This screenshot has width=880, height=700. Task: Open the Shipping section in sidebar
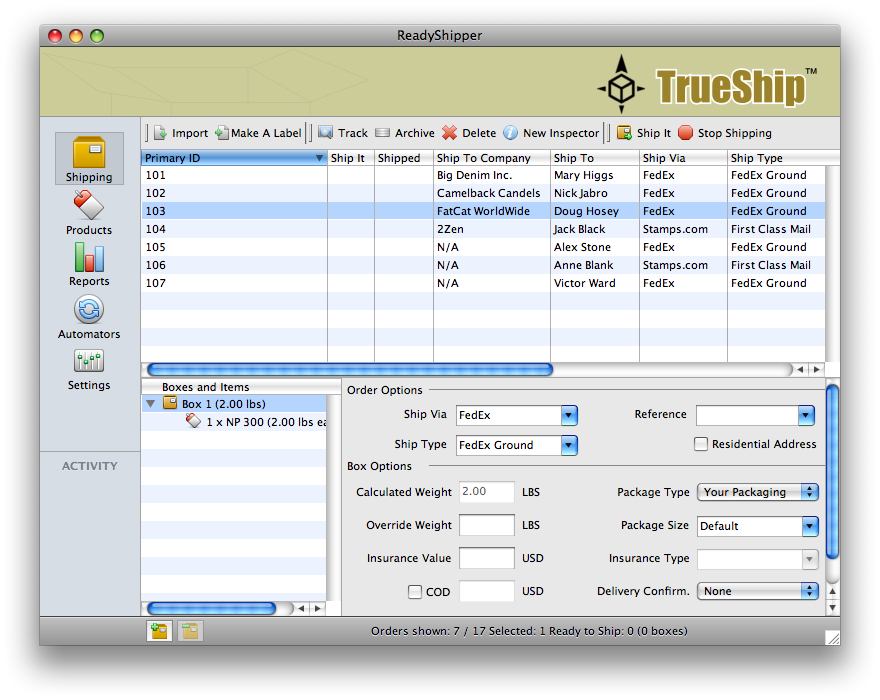pos(89,159)
